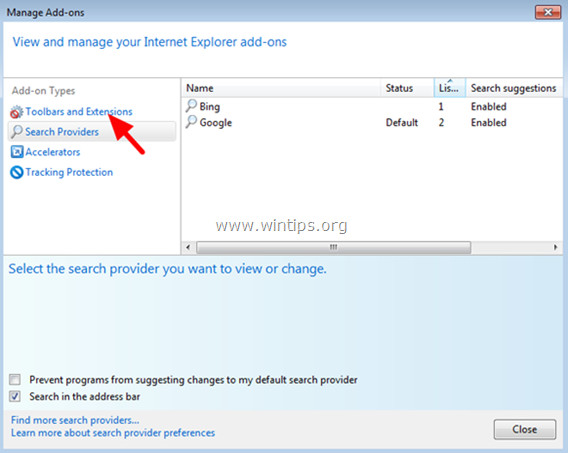Click the Search Providers magnifier icon
The height and width of the screenshot is (453, 568).
click(x=16, y=132)
